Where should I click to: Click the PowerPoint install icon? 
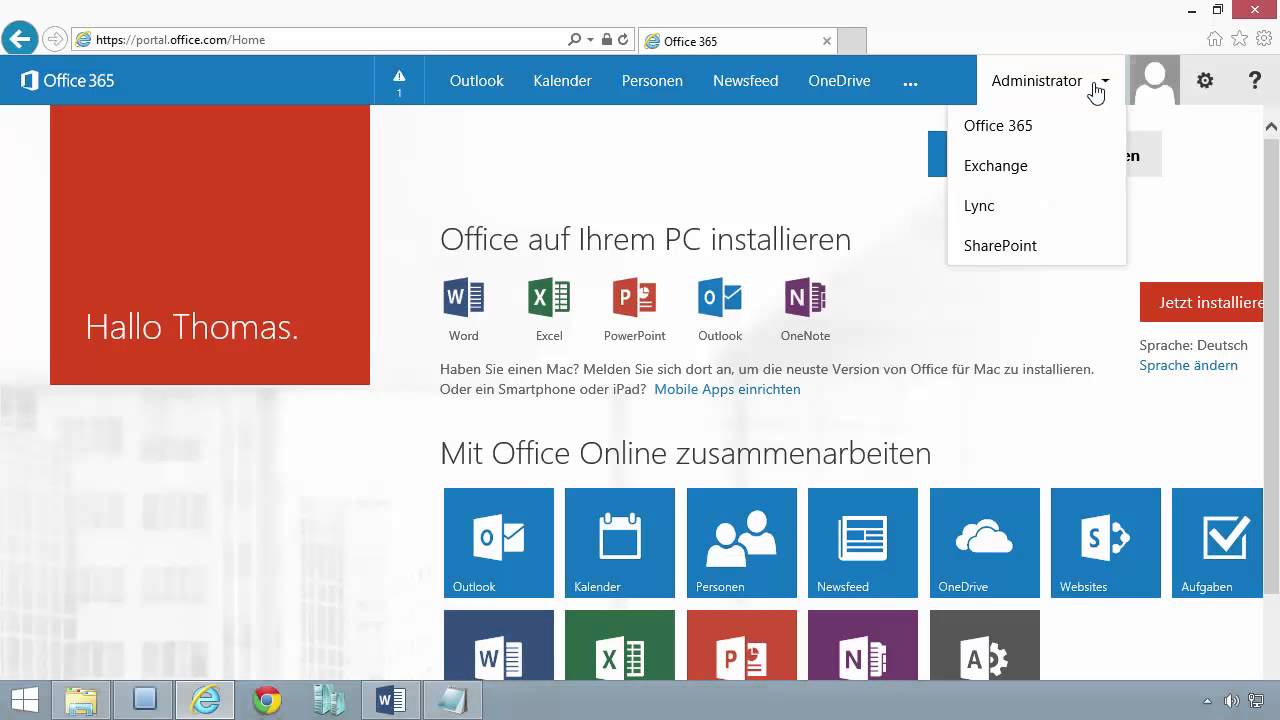coord(634,298)
